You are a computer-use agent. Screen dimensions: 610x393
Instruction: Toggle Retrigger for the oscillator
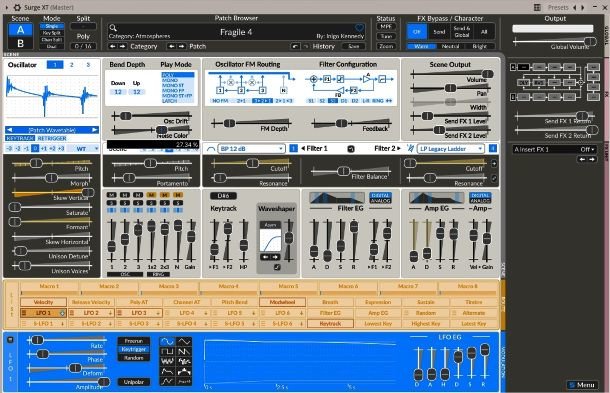52,138
